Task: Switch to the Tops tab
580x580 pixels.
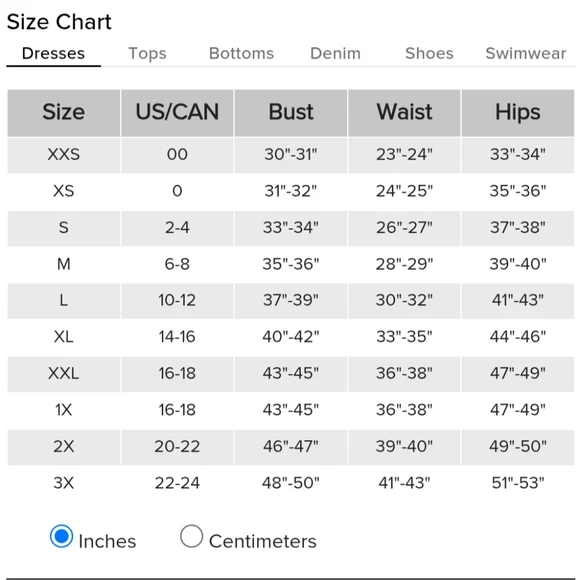Action: [147, 54]
